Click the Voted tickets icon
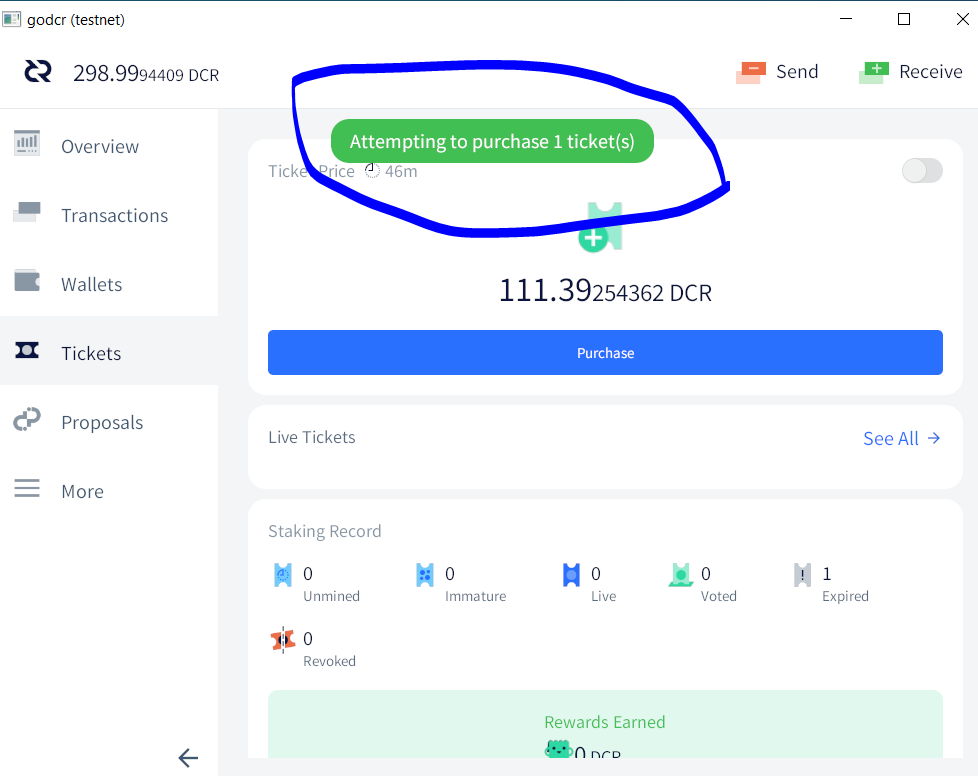This screenshot has height=776, width=978. [x=681, y=575]
